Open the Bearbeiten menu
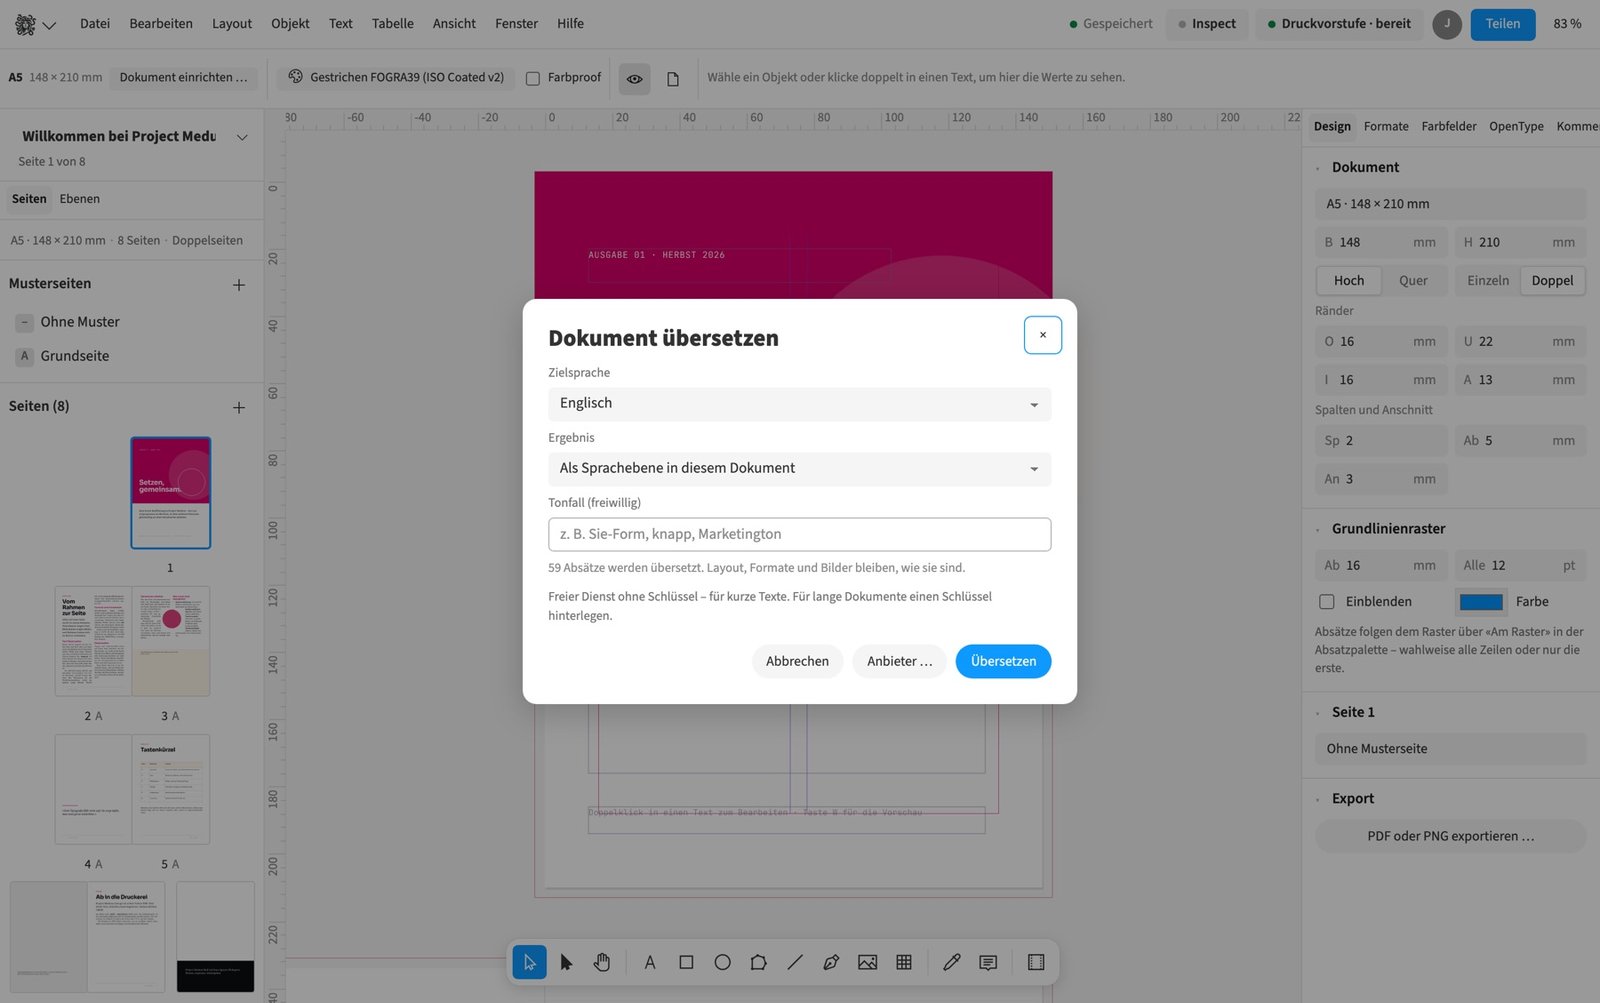 (x=161, y=24)
